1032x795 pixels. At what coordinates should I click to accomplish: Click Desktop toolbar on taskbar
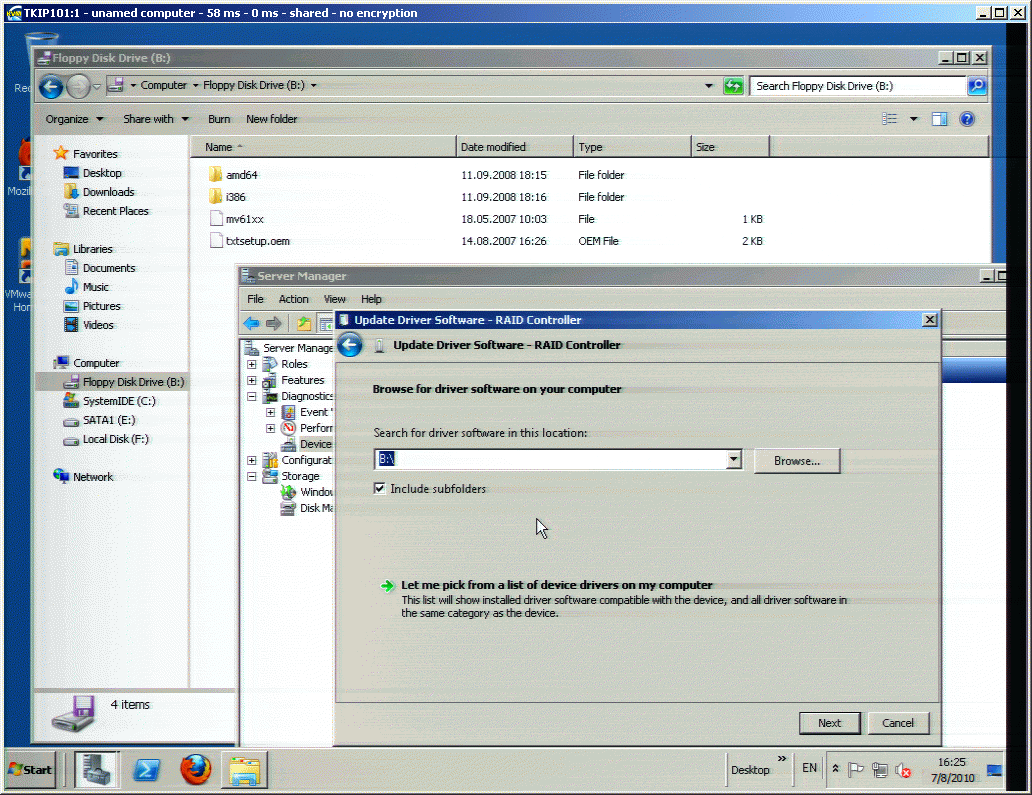(x=750, y=769)
